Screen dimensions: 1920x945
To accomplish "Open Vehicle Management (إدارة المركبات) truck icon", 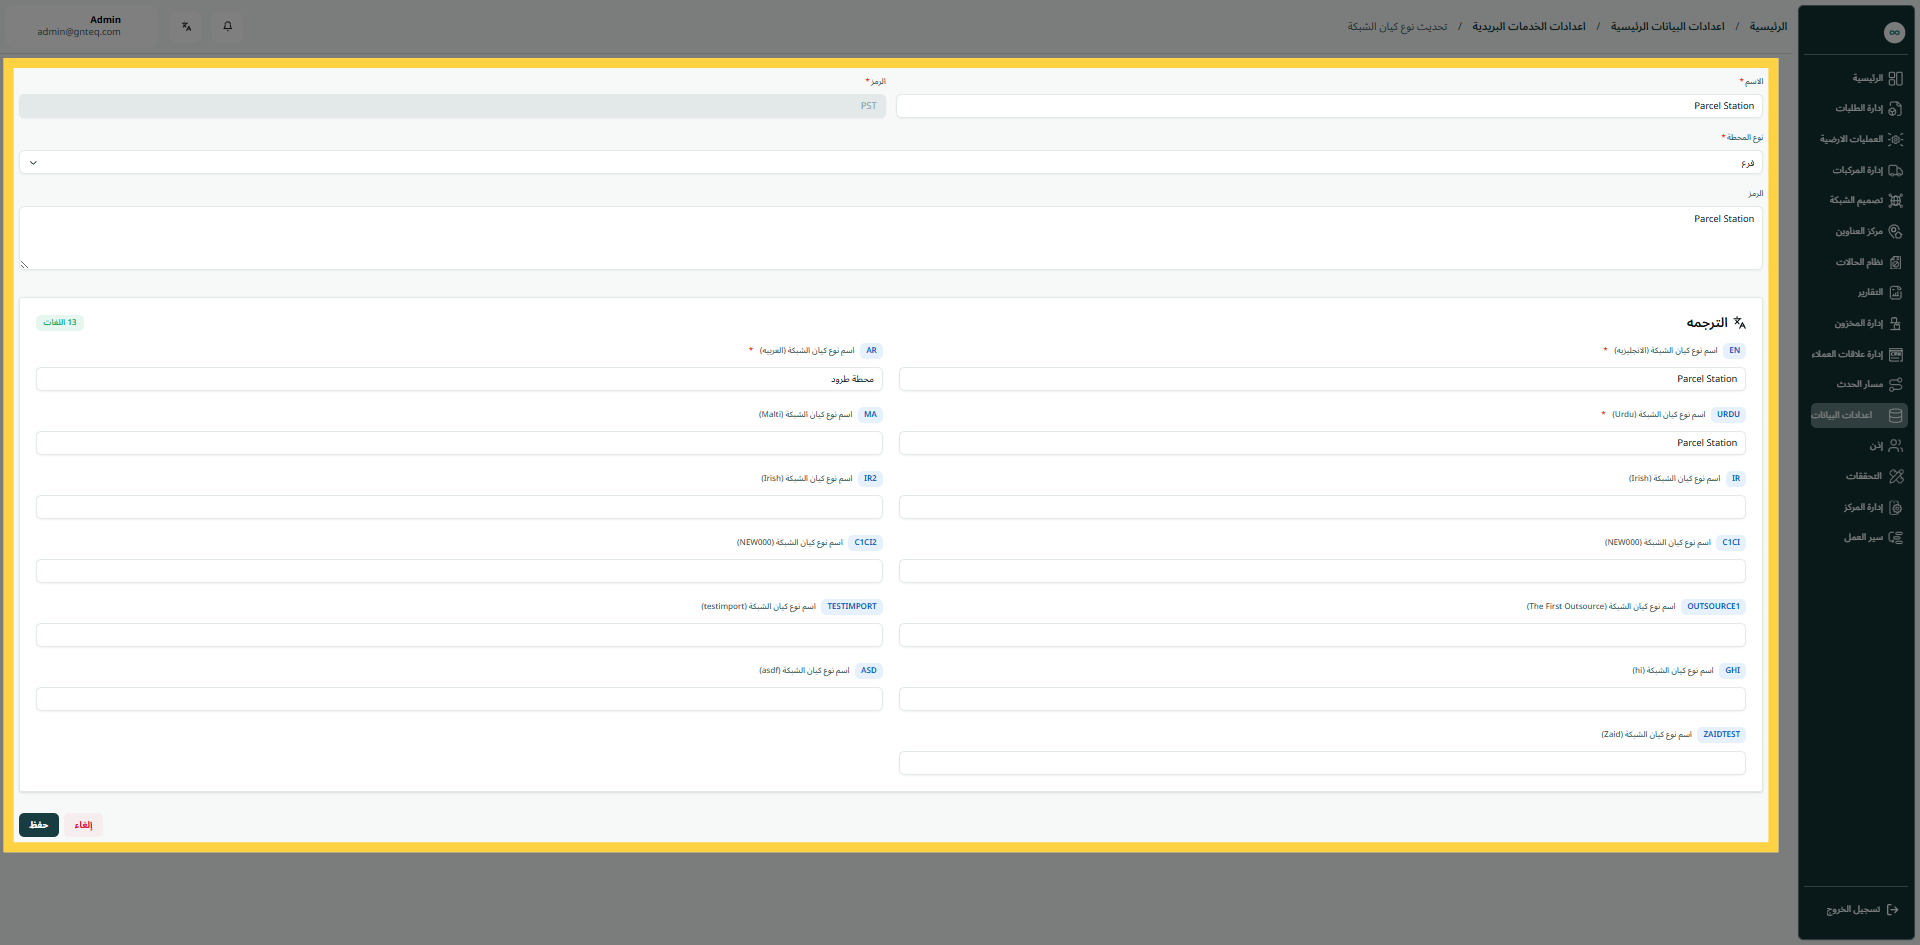I will [1895, 171].
